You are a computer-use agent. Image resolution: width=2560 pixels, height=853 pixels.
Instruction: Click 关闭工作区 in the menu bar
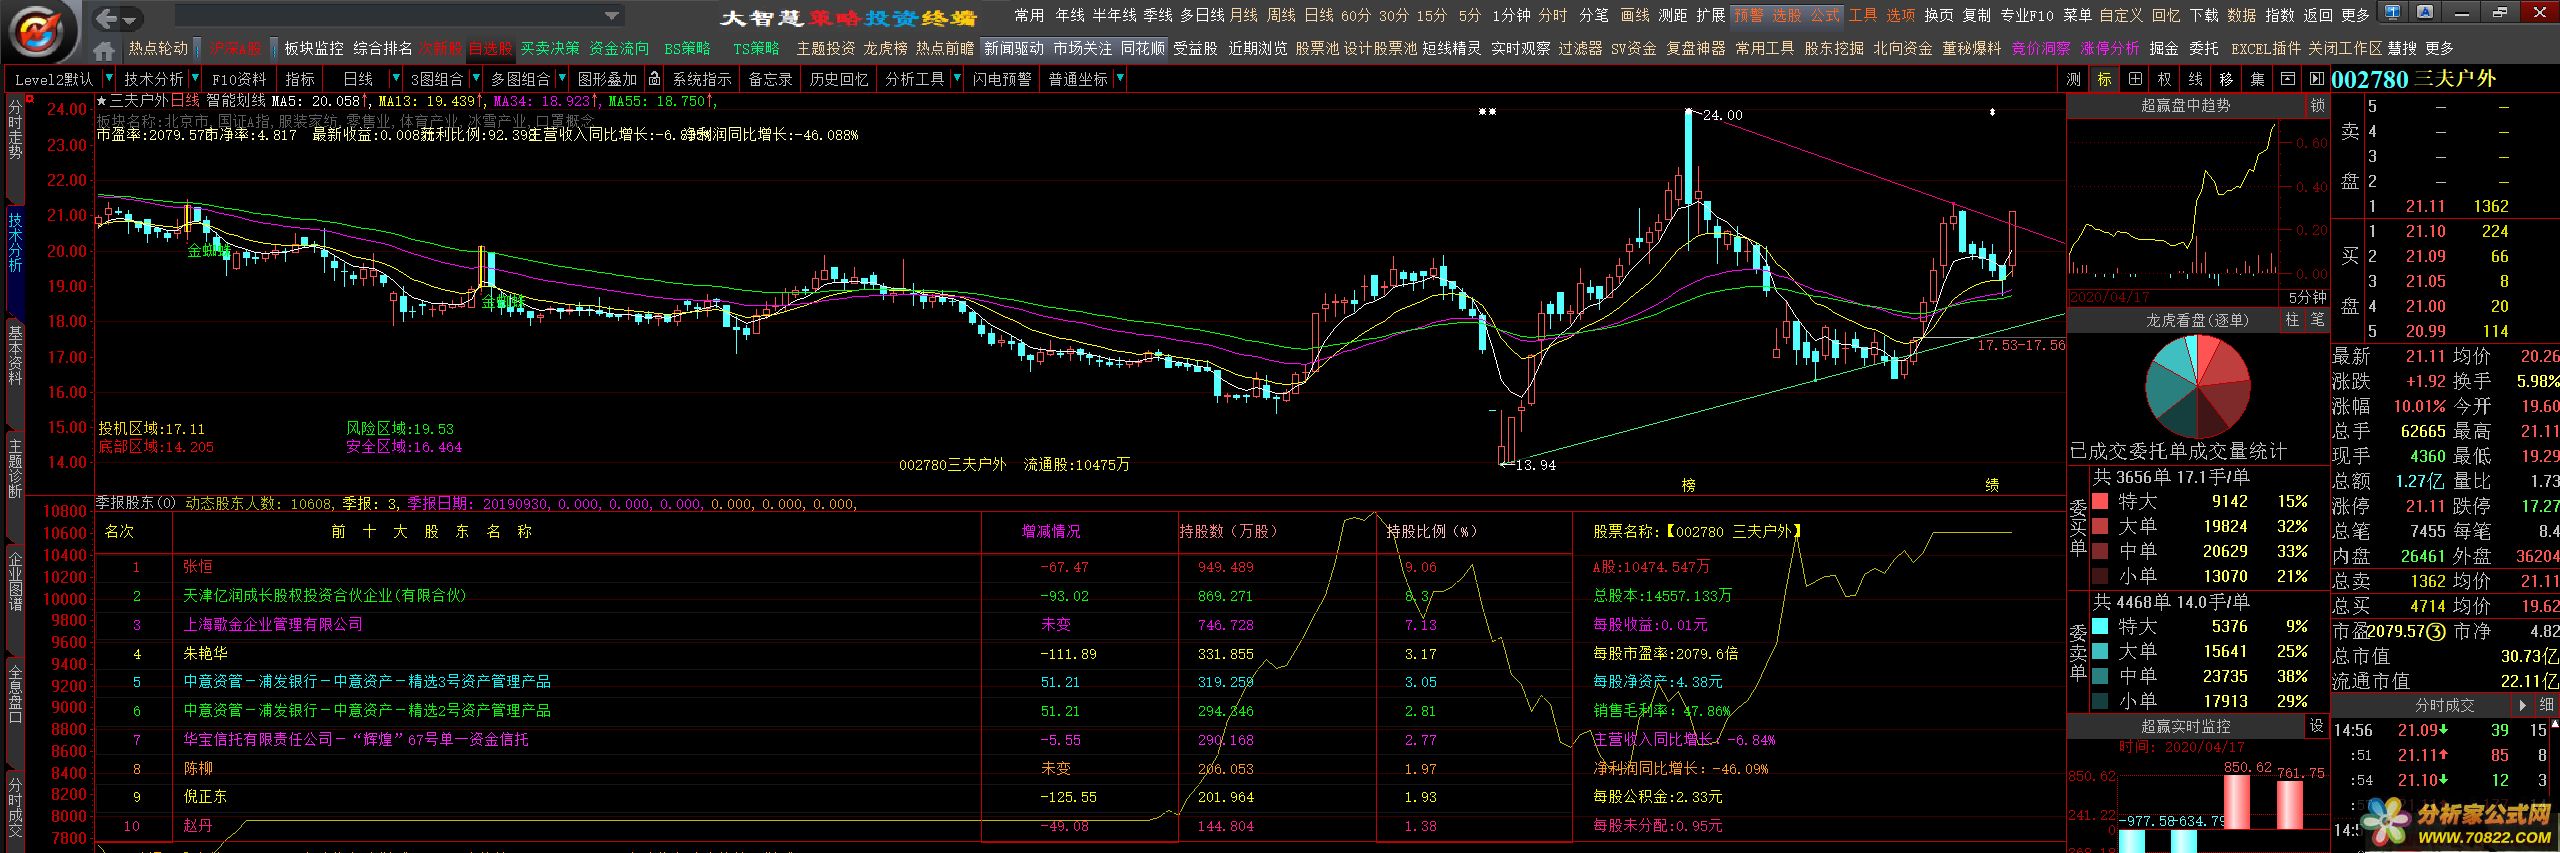tap(2343, 48)
